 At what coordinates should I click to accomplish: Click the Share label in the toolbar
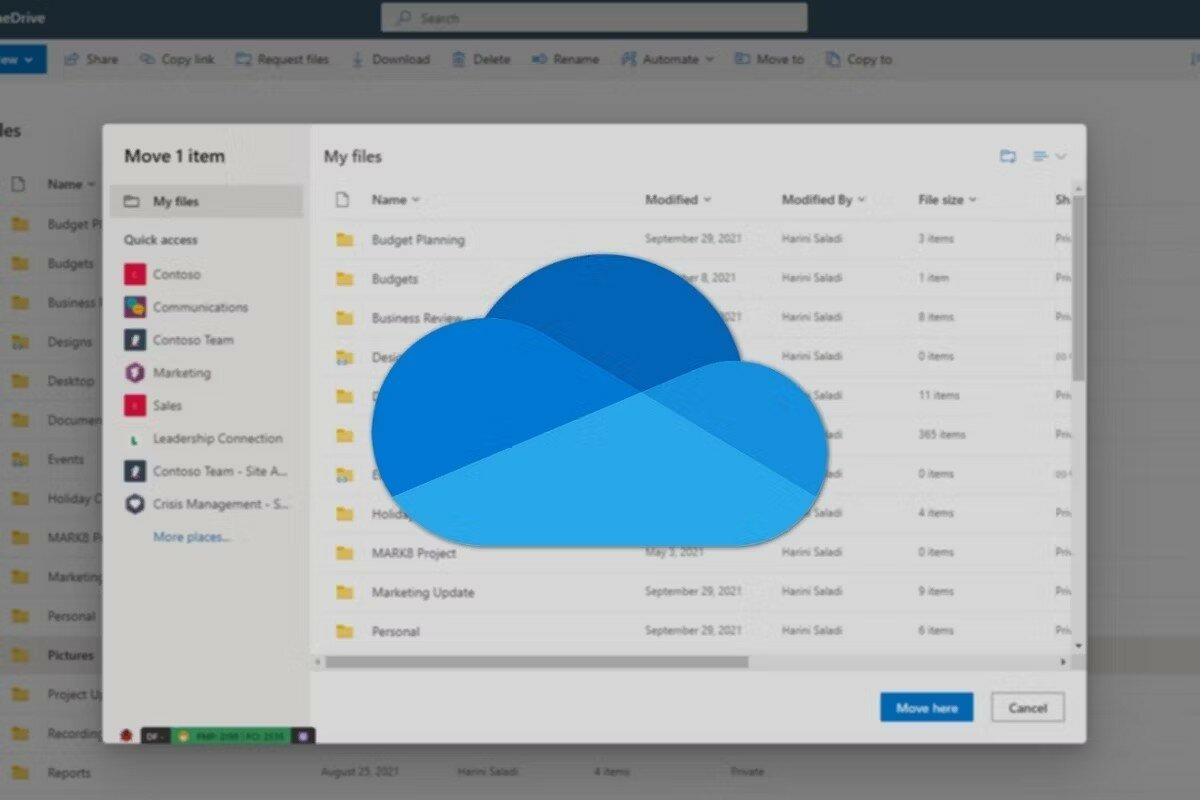coord(102,59)
